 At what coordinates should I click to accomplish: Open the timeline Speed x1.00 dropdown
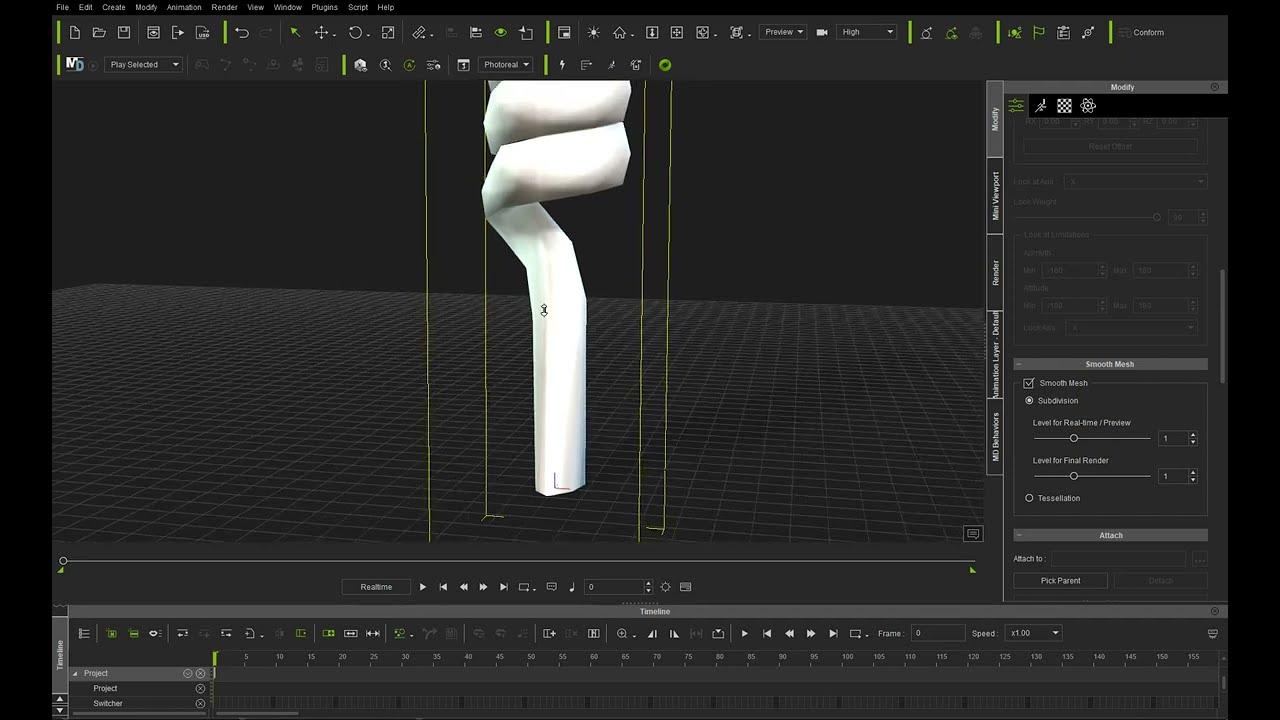coord(1034,633)
